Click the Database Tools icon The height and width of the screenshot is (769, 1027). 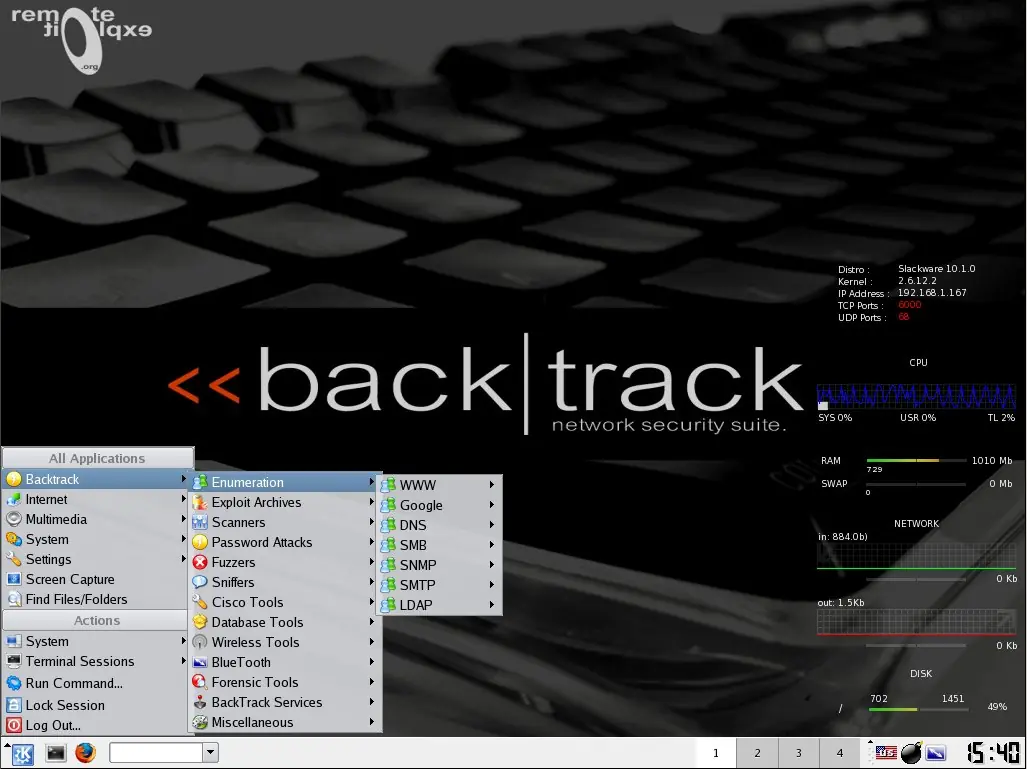pyautogui.click(x=200, y=622)
